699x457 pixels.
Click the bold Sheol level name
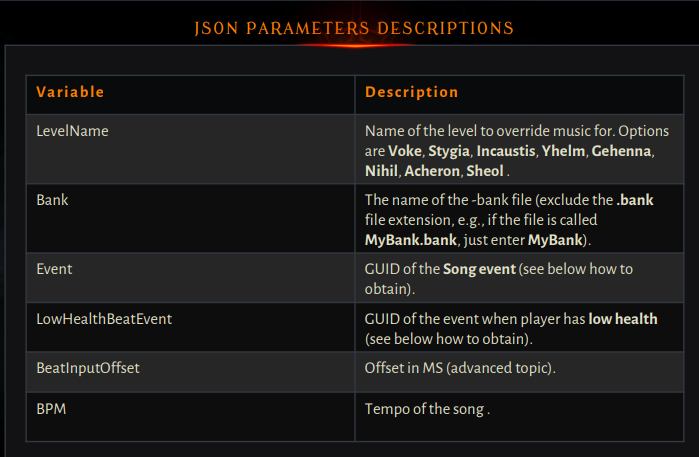(x=485, y=171)
